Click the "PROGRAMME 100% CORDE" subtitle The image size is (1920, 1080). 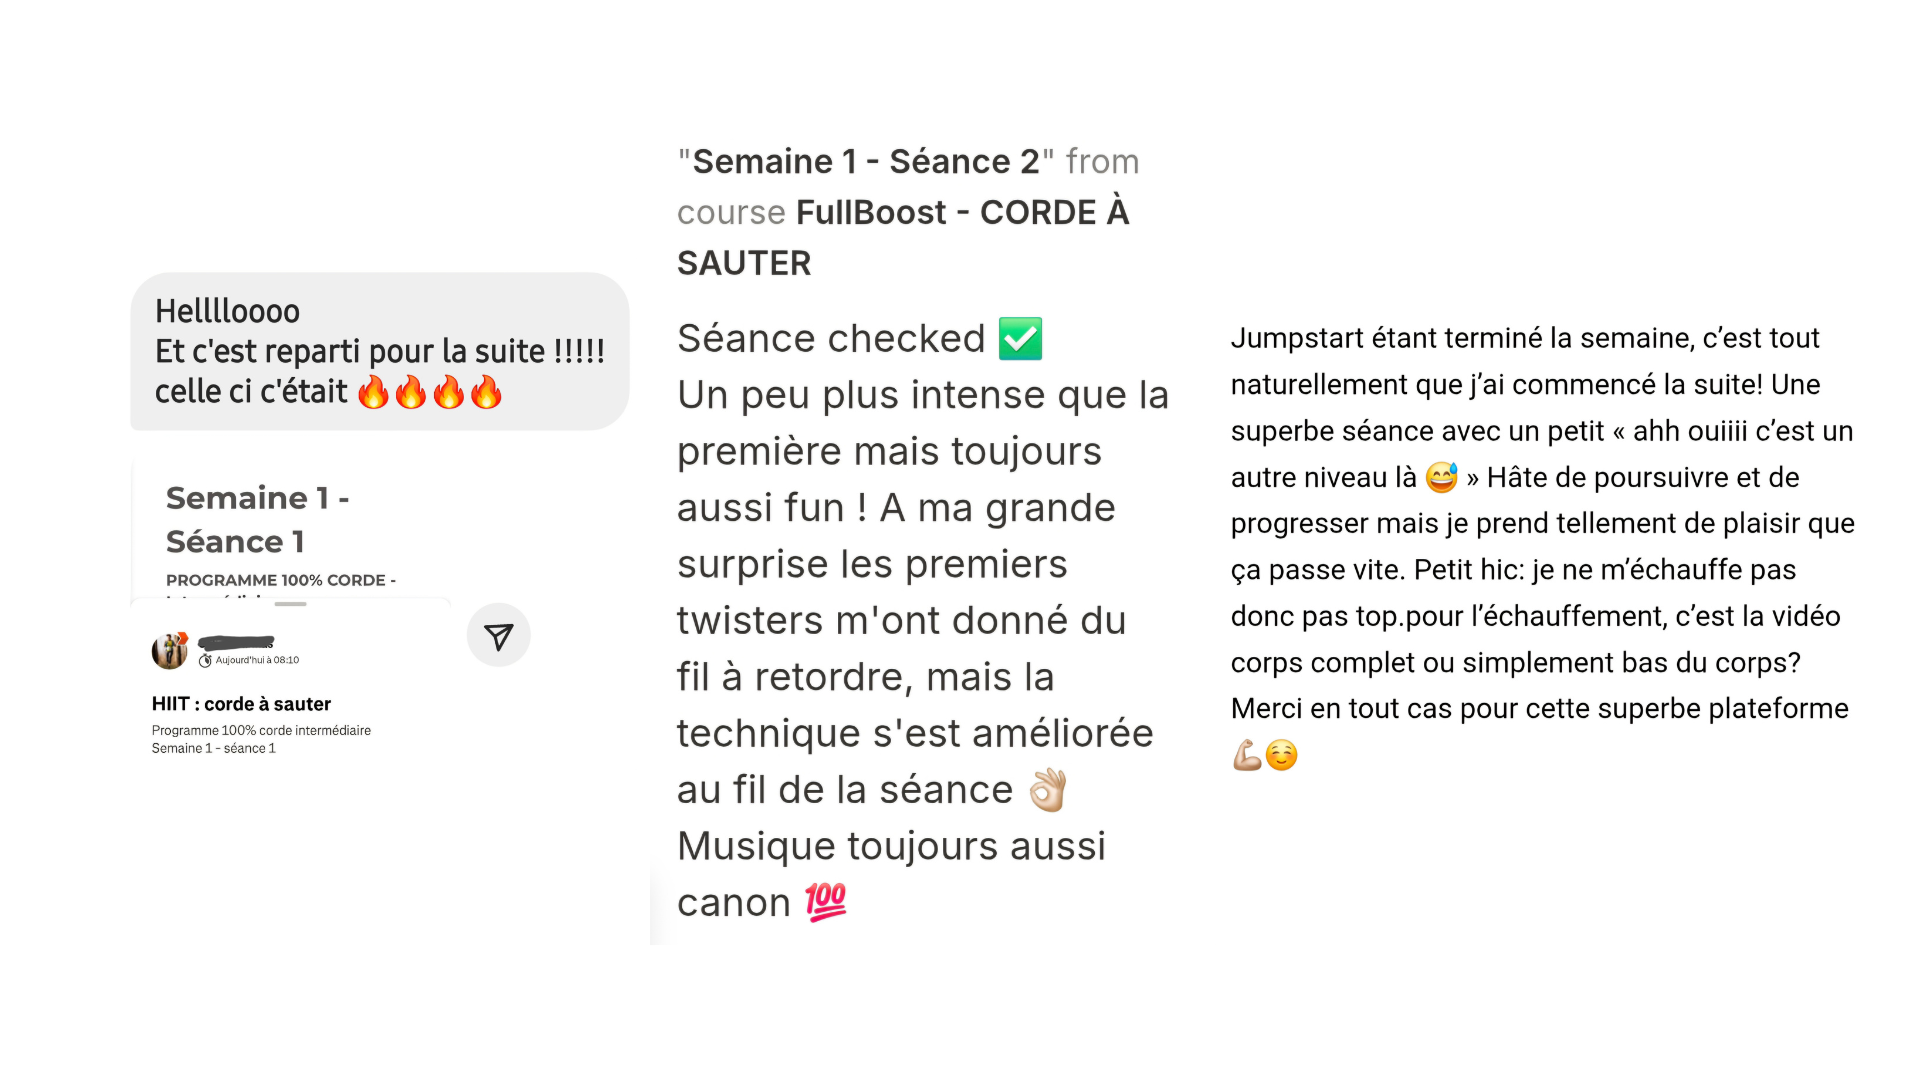point(281,580)
